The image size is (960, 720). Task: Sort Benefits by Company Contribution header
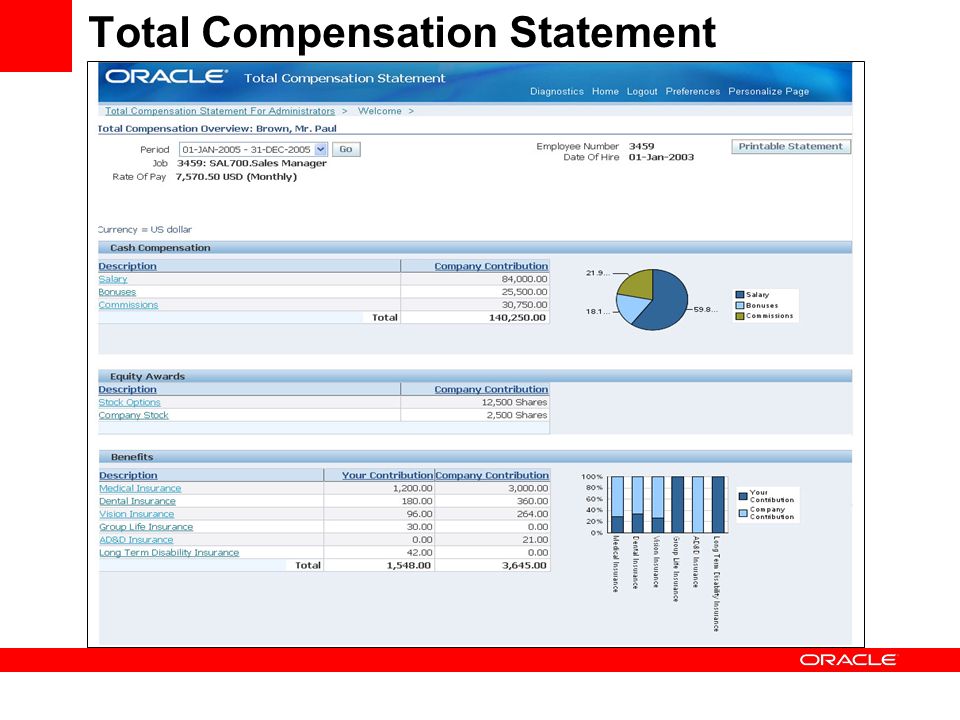[x=492, y=476]
